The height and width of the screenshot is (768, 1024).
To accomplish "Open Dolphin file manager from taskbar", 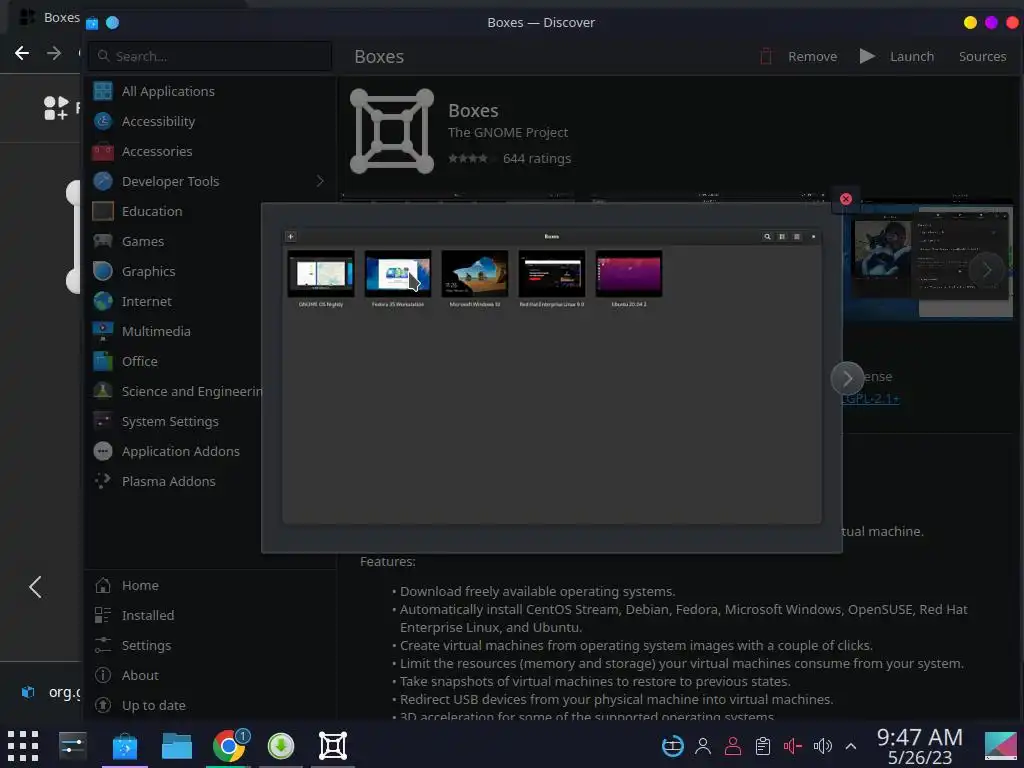I will click(x=176, y=746).
